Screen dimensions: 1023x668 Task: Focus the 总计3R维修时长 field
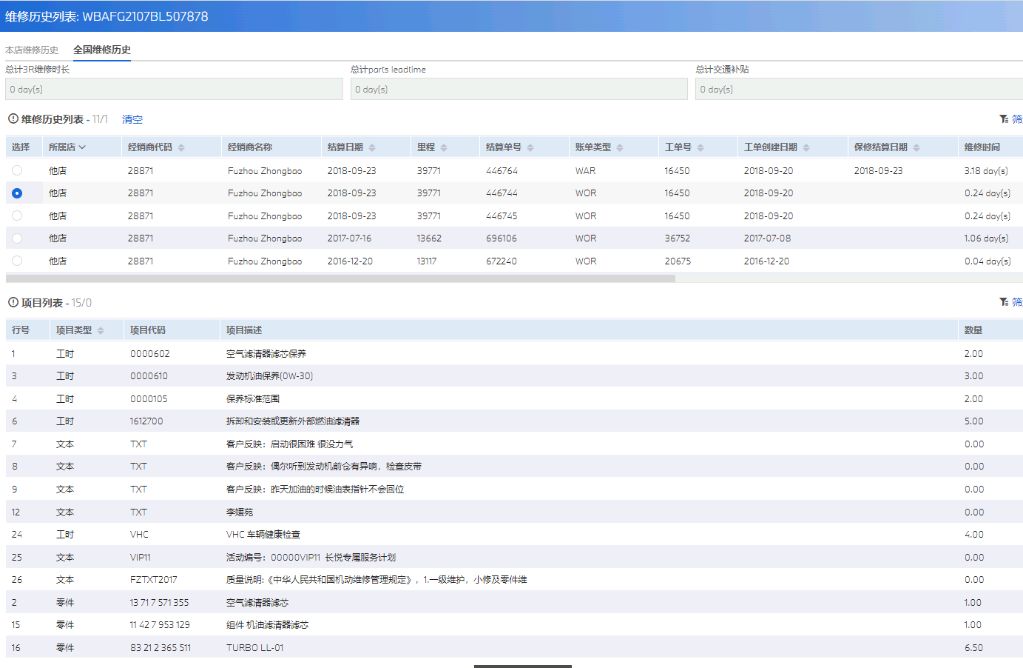coord(174,89)
